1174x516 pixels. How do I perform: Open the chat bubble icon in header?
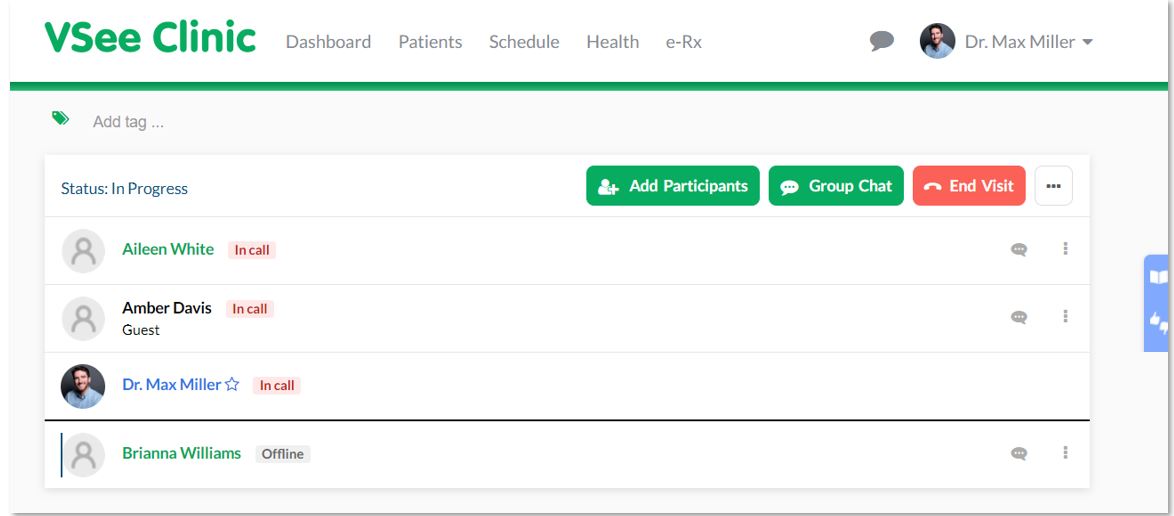882,40
